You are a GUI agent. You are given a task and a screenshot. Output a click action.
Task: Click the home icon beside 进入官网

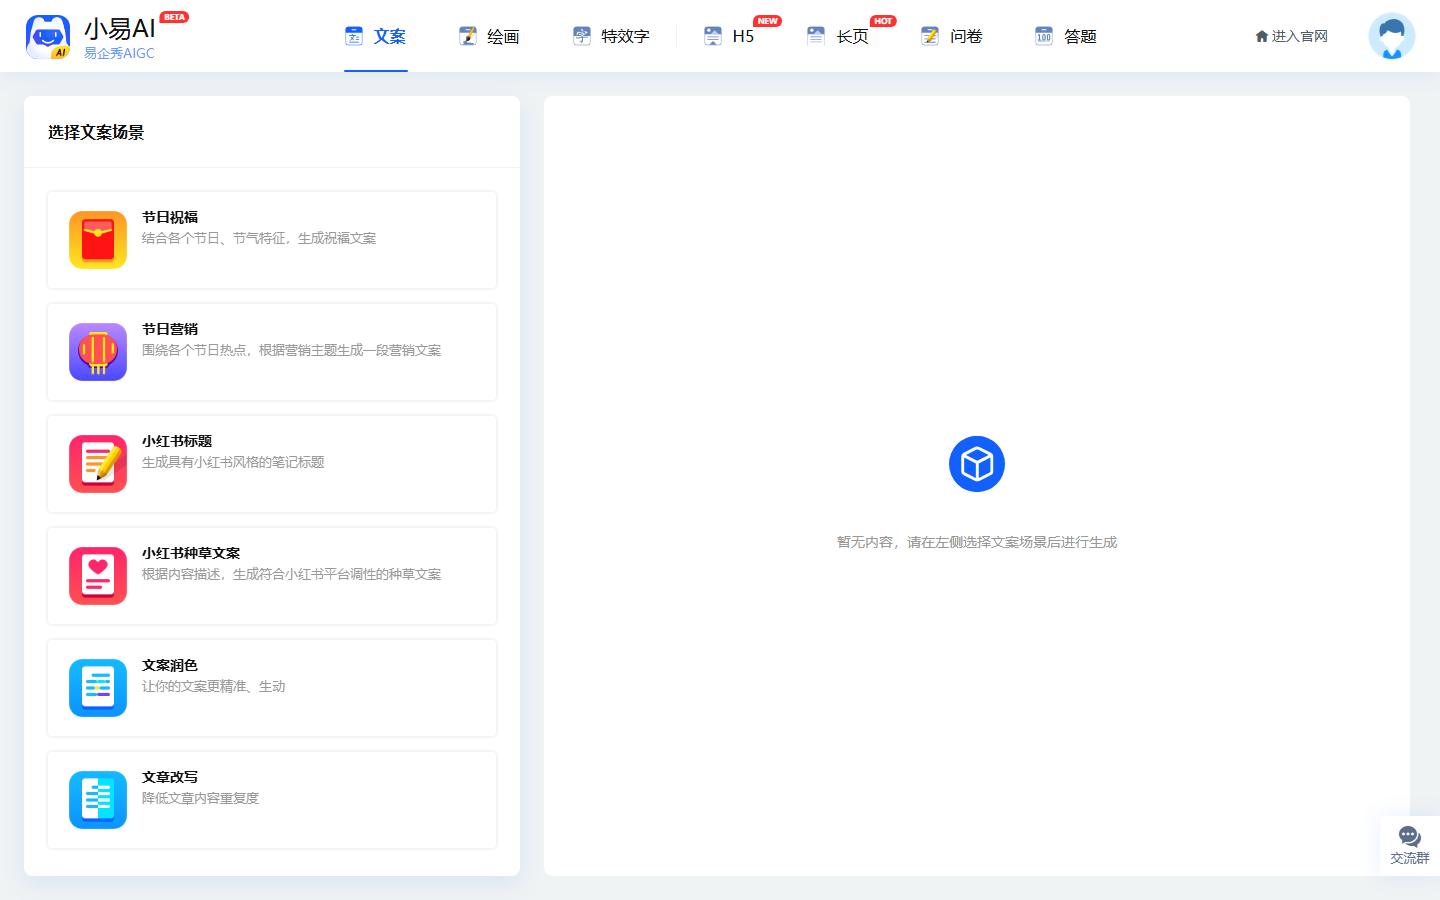coord(1262,36)
